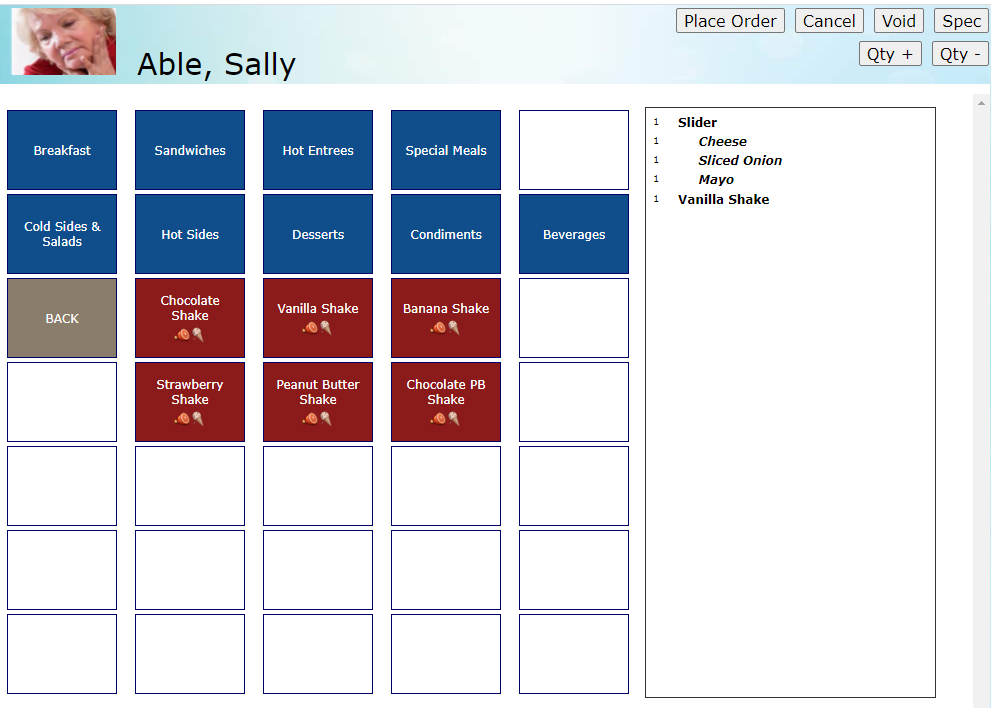Screen dimensions: 991x708
Task: Open the Desserts category
Action: click(318, 234)
